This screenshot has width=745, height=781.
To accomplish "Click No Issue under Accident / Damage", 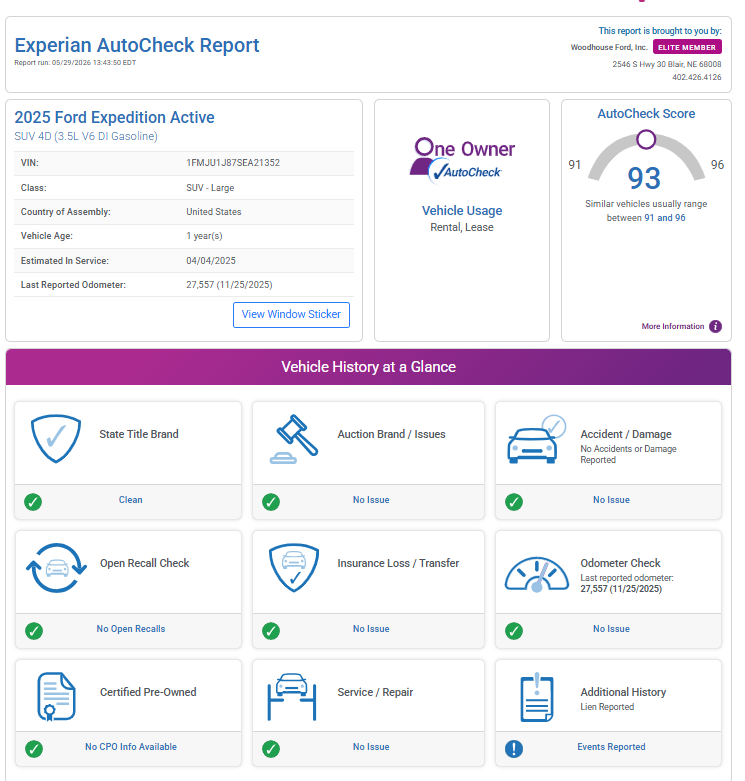I will click(611, 500).
